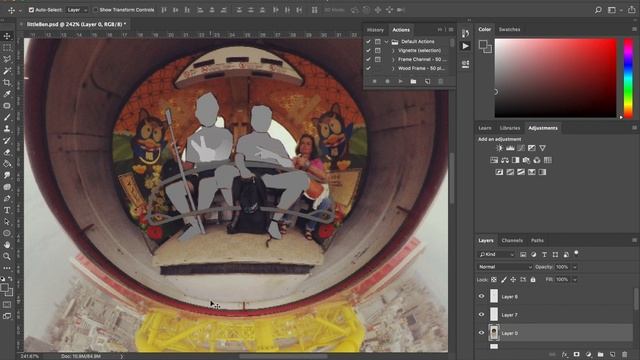The height and width of the screenshot is (360, 640).
Task: Click the Levels adjustment icon
Action: coord(510,148)
